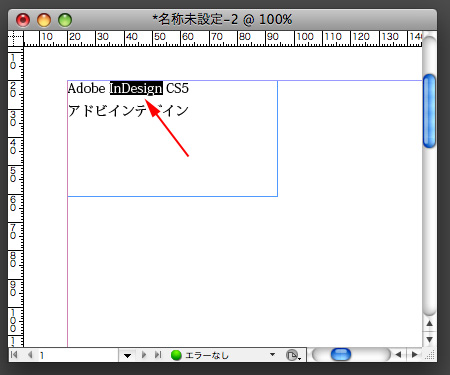This screenshot has height=375, width=450.
Task: Click the scroll right arrow
Action: pos(414,354)
